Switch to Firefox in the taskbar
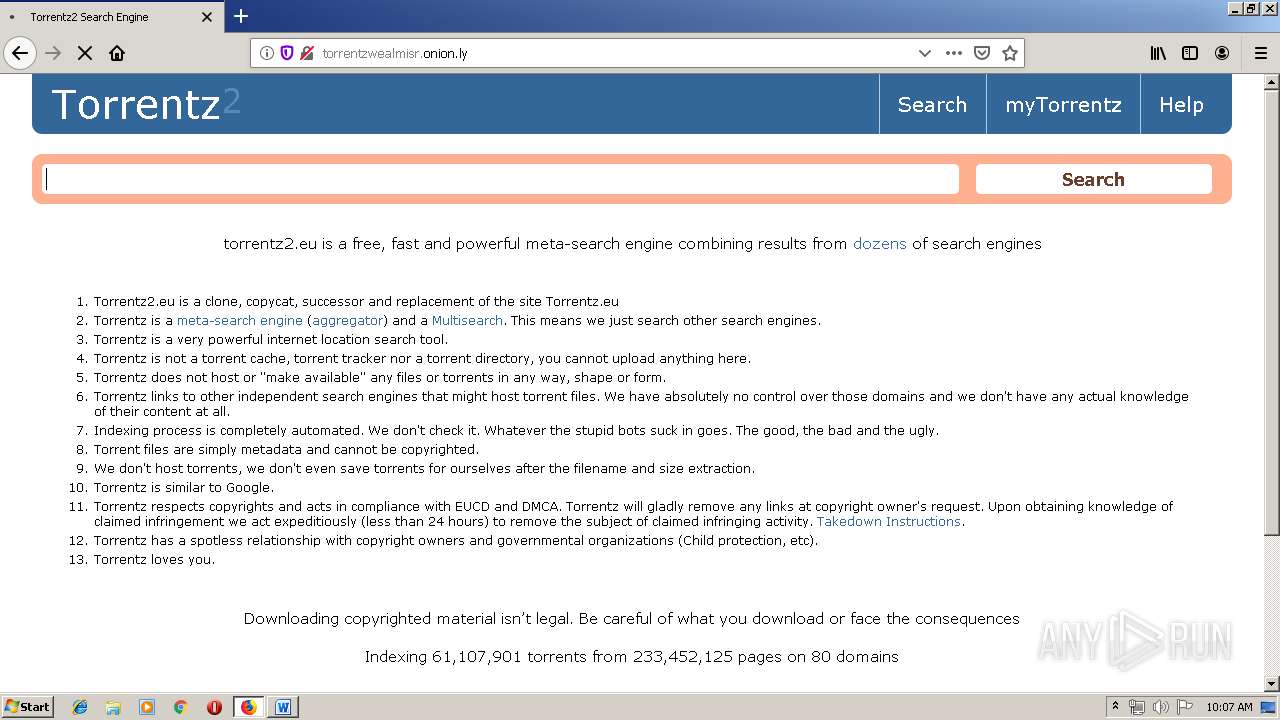1280x720 pixels. [248, 707]
